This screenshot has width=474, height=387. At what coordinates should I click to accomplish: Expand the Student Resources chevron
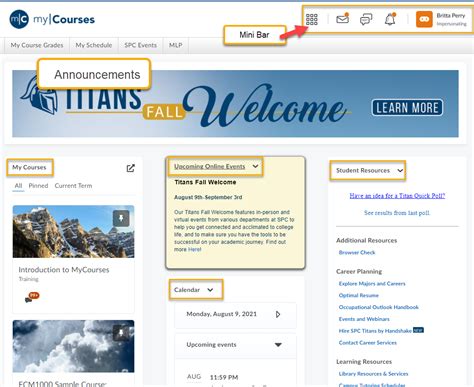point(400,170)
